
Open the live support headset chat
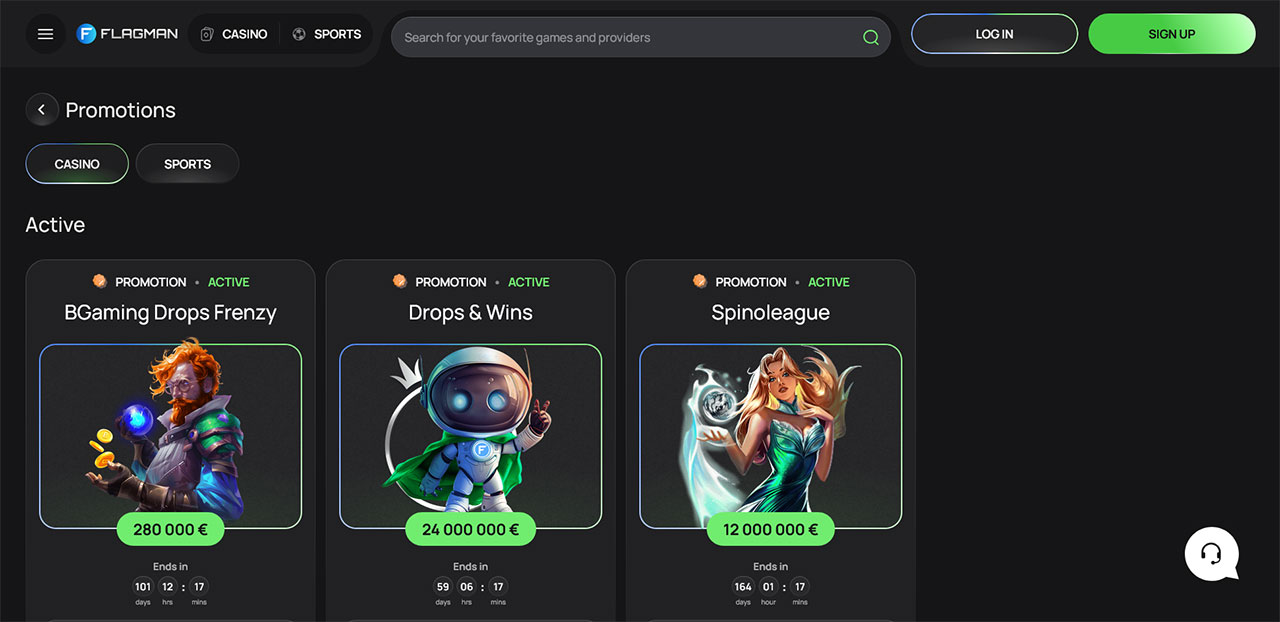pyautogui.click(x=1212, y=554)
